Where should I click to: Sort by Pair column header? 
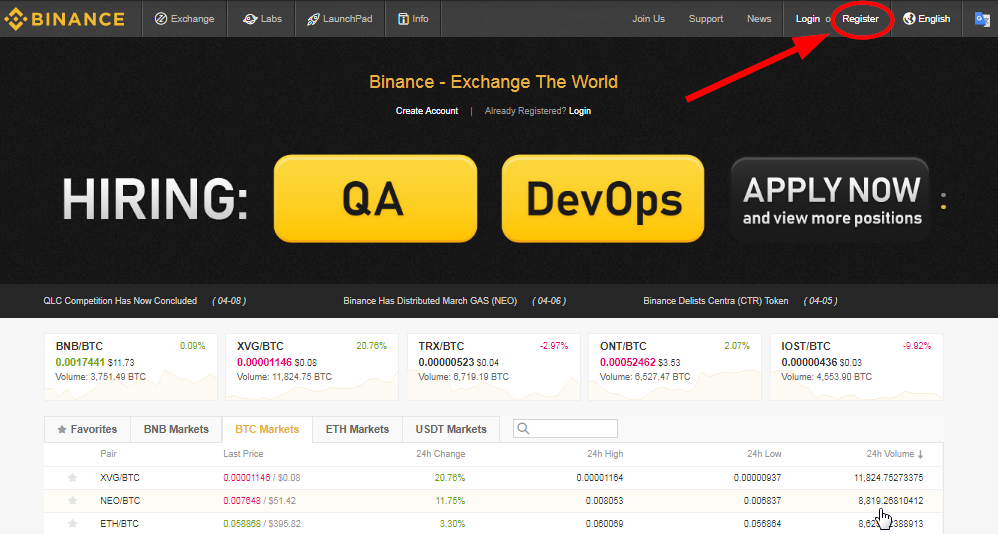click(x=108, y=454)
